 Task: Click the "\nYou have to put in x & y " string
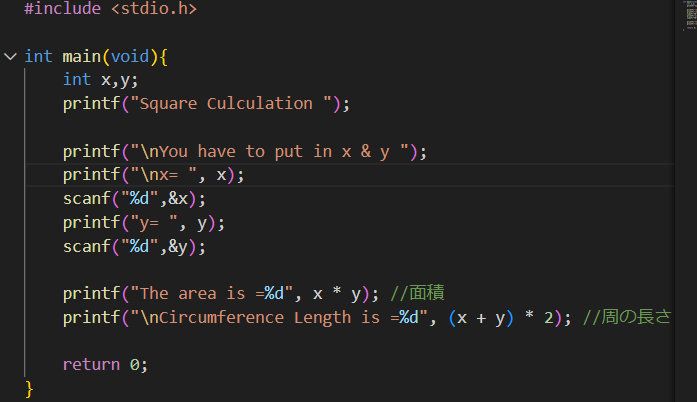coord(269,152)
